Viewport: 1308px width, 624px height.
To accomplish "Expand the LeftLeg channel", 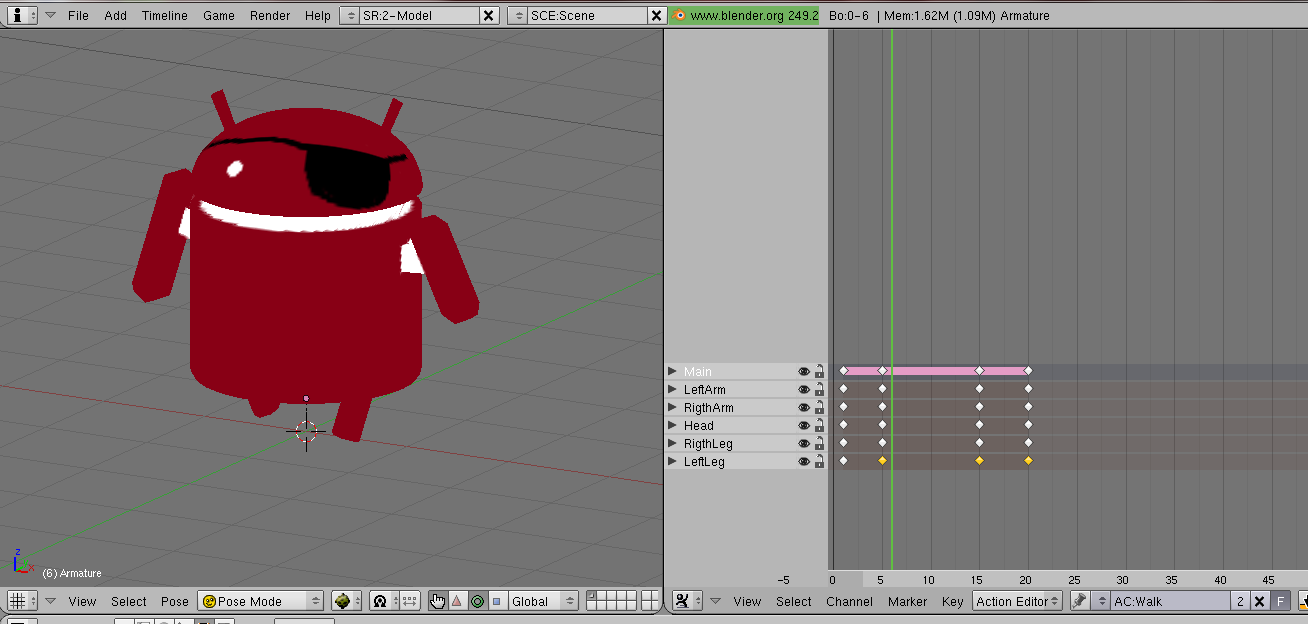I will 672,461.
